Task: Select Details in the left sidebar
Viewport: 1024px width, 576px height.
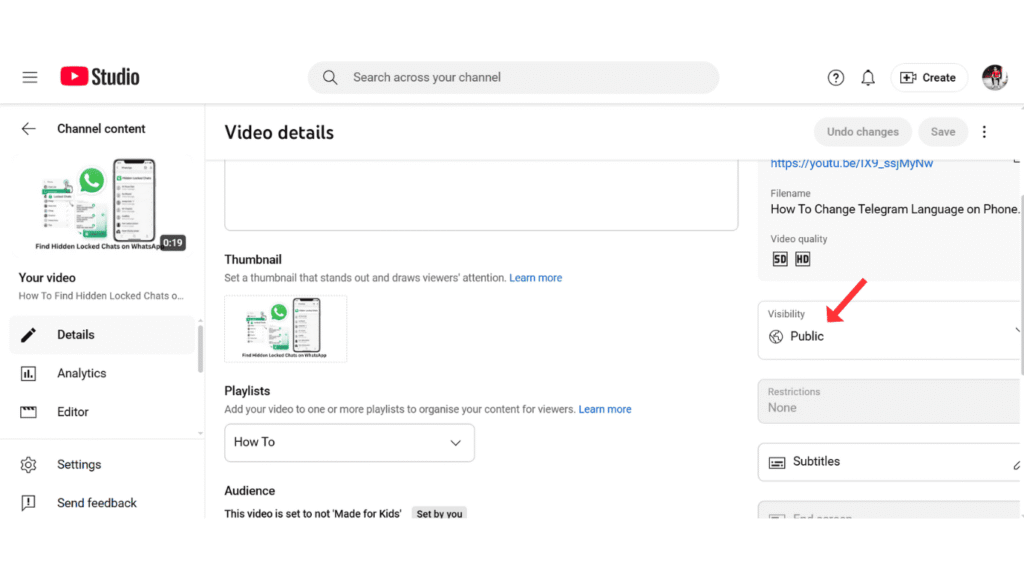Action: point(75,334)
